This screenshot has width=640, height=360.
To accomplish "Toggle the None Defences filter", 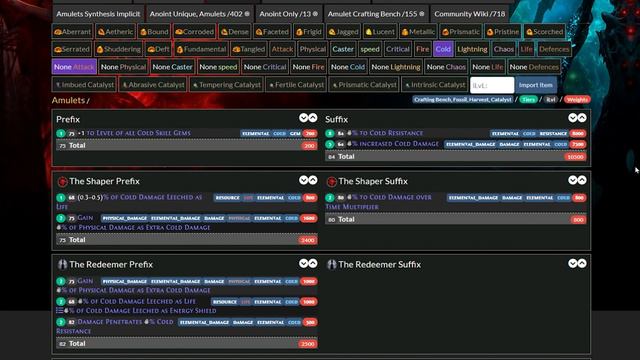I will tap(534, 67).
